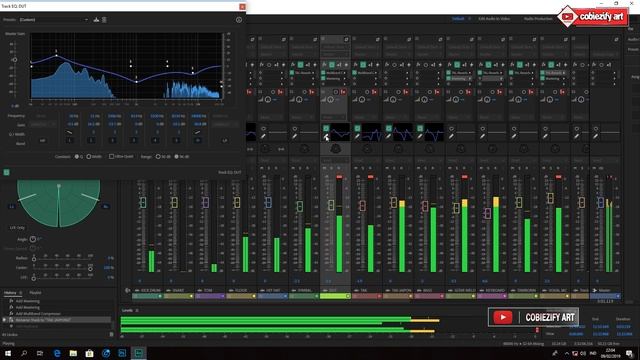The height and width of the screenshot is (360, 640).
Task: Open first effect slot menu on TAMBORIN
Action: 533,73
